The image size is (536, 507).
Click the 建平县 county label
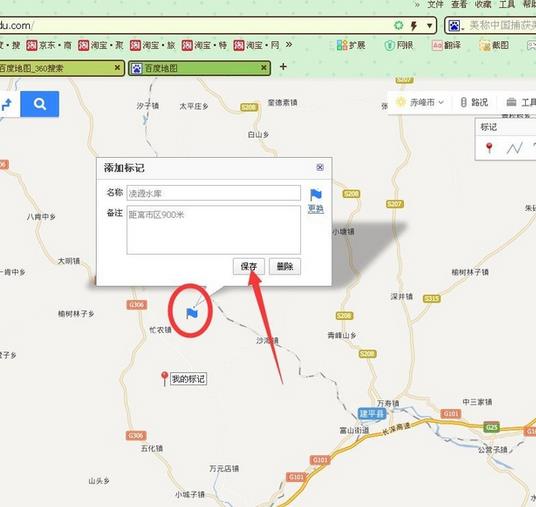tap(372, 414)
